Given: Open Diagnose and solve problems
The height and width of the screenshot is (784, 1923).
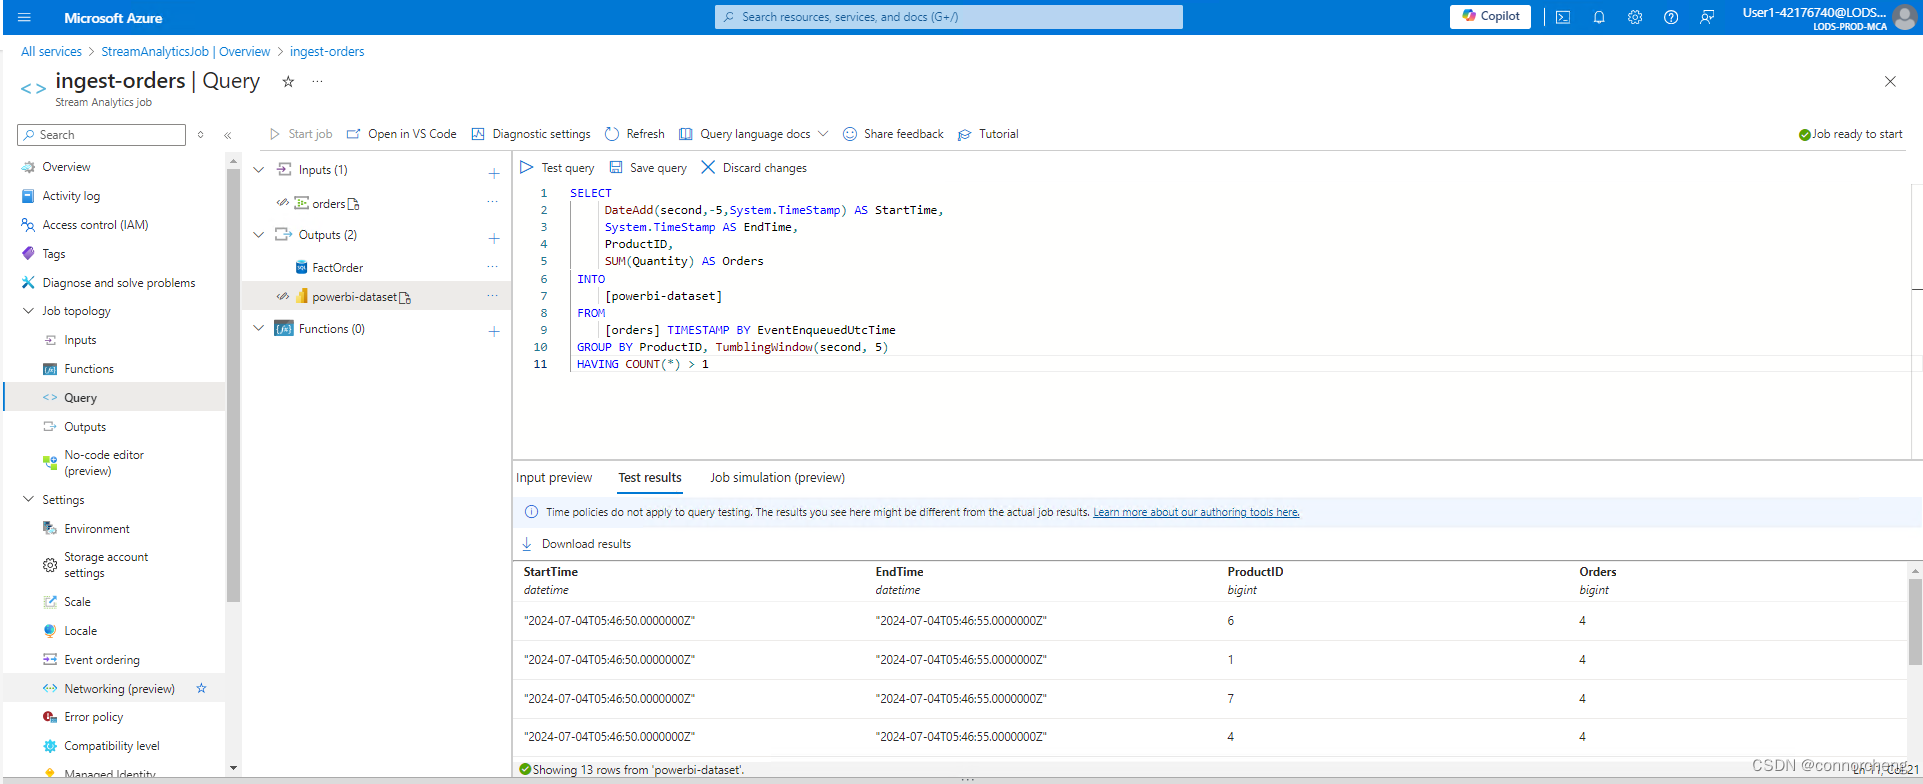Looking at the screenshot, I should click(x=118, y=283).
